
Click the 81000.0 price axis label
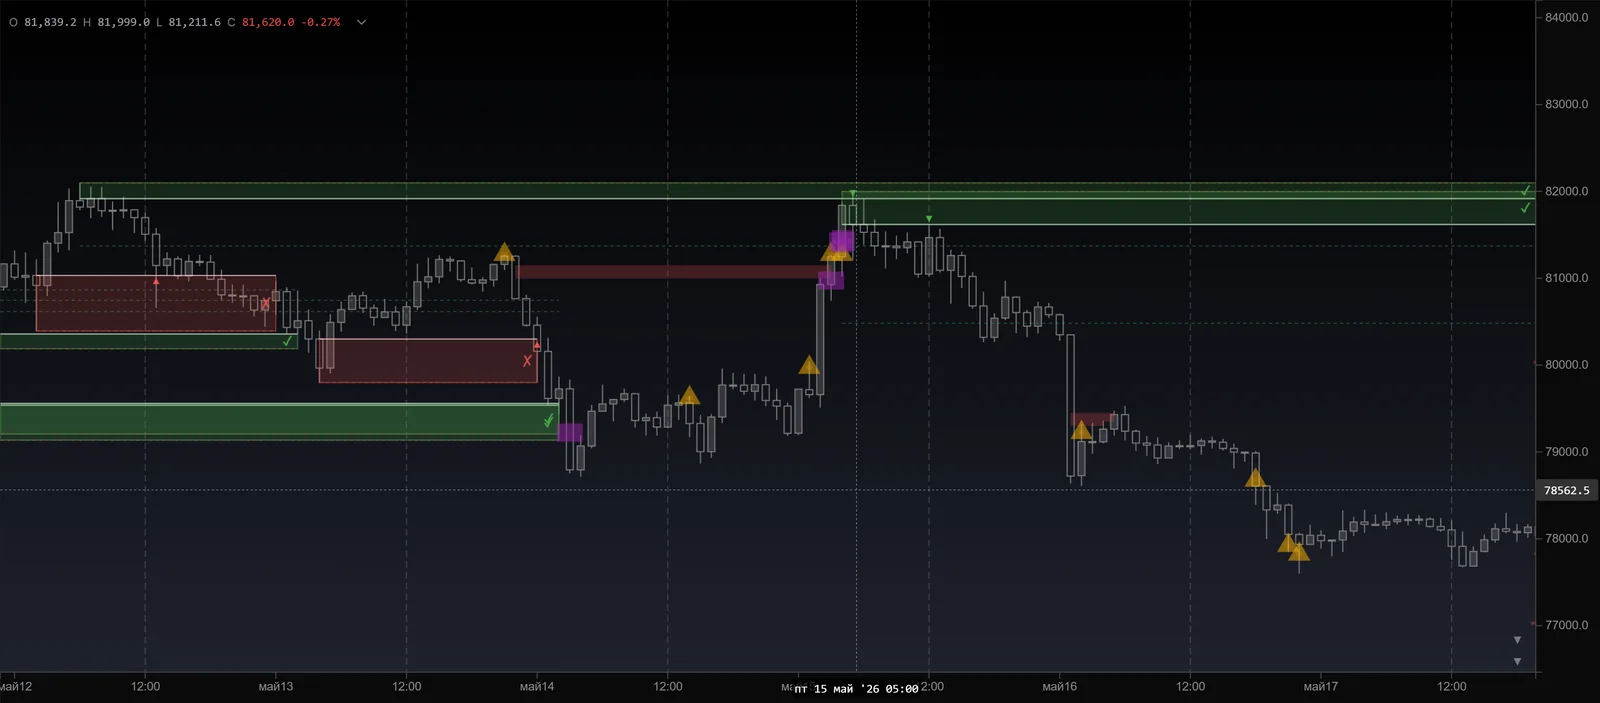(1566, 278)
